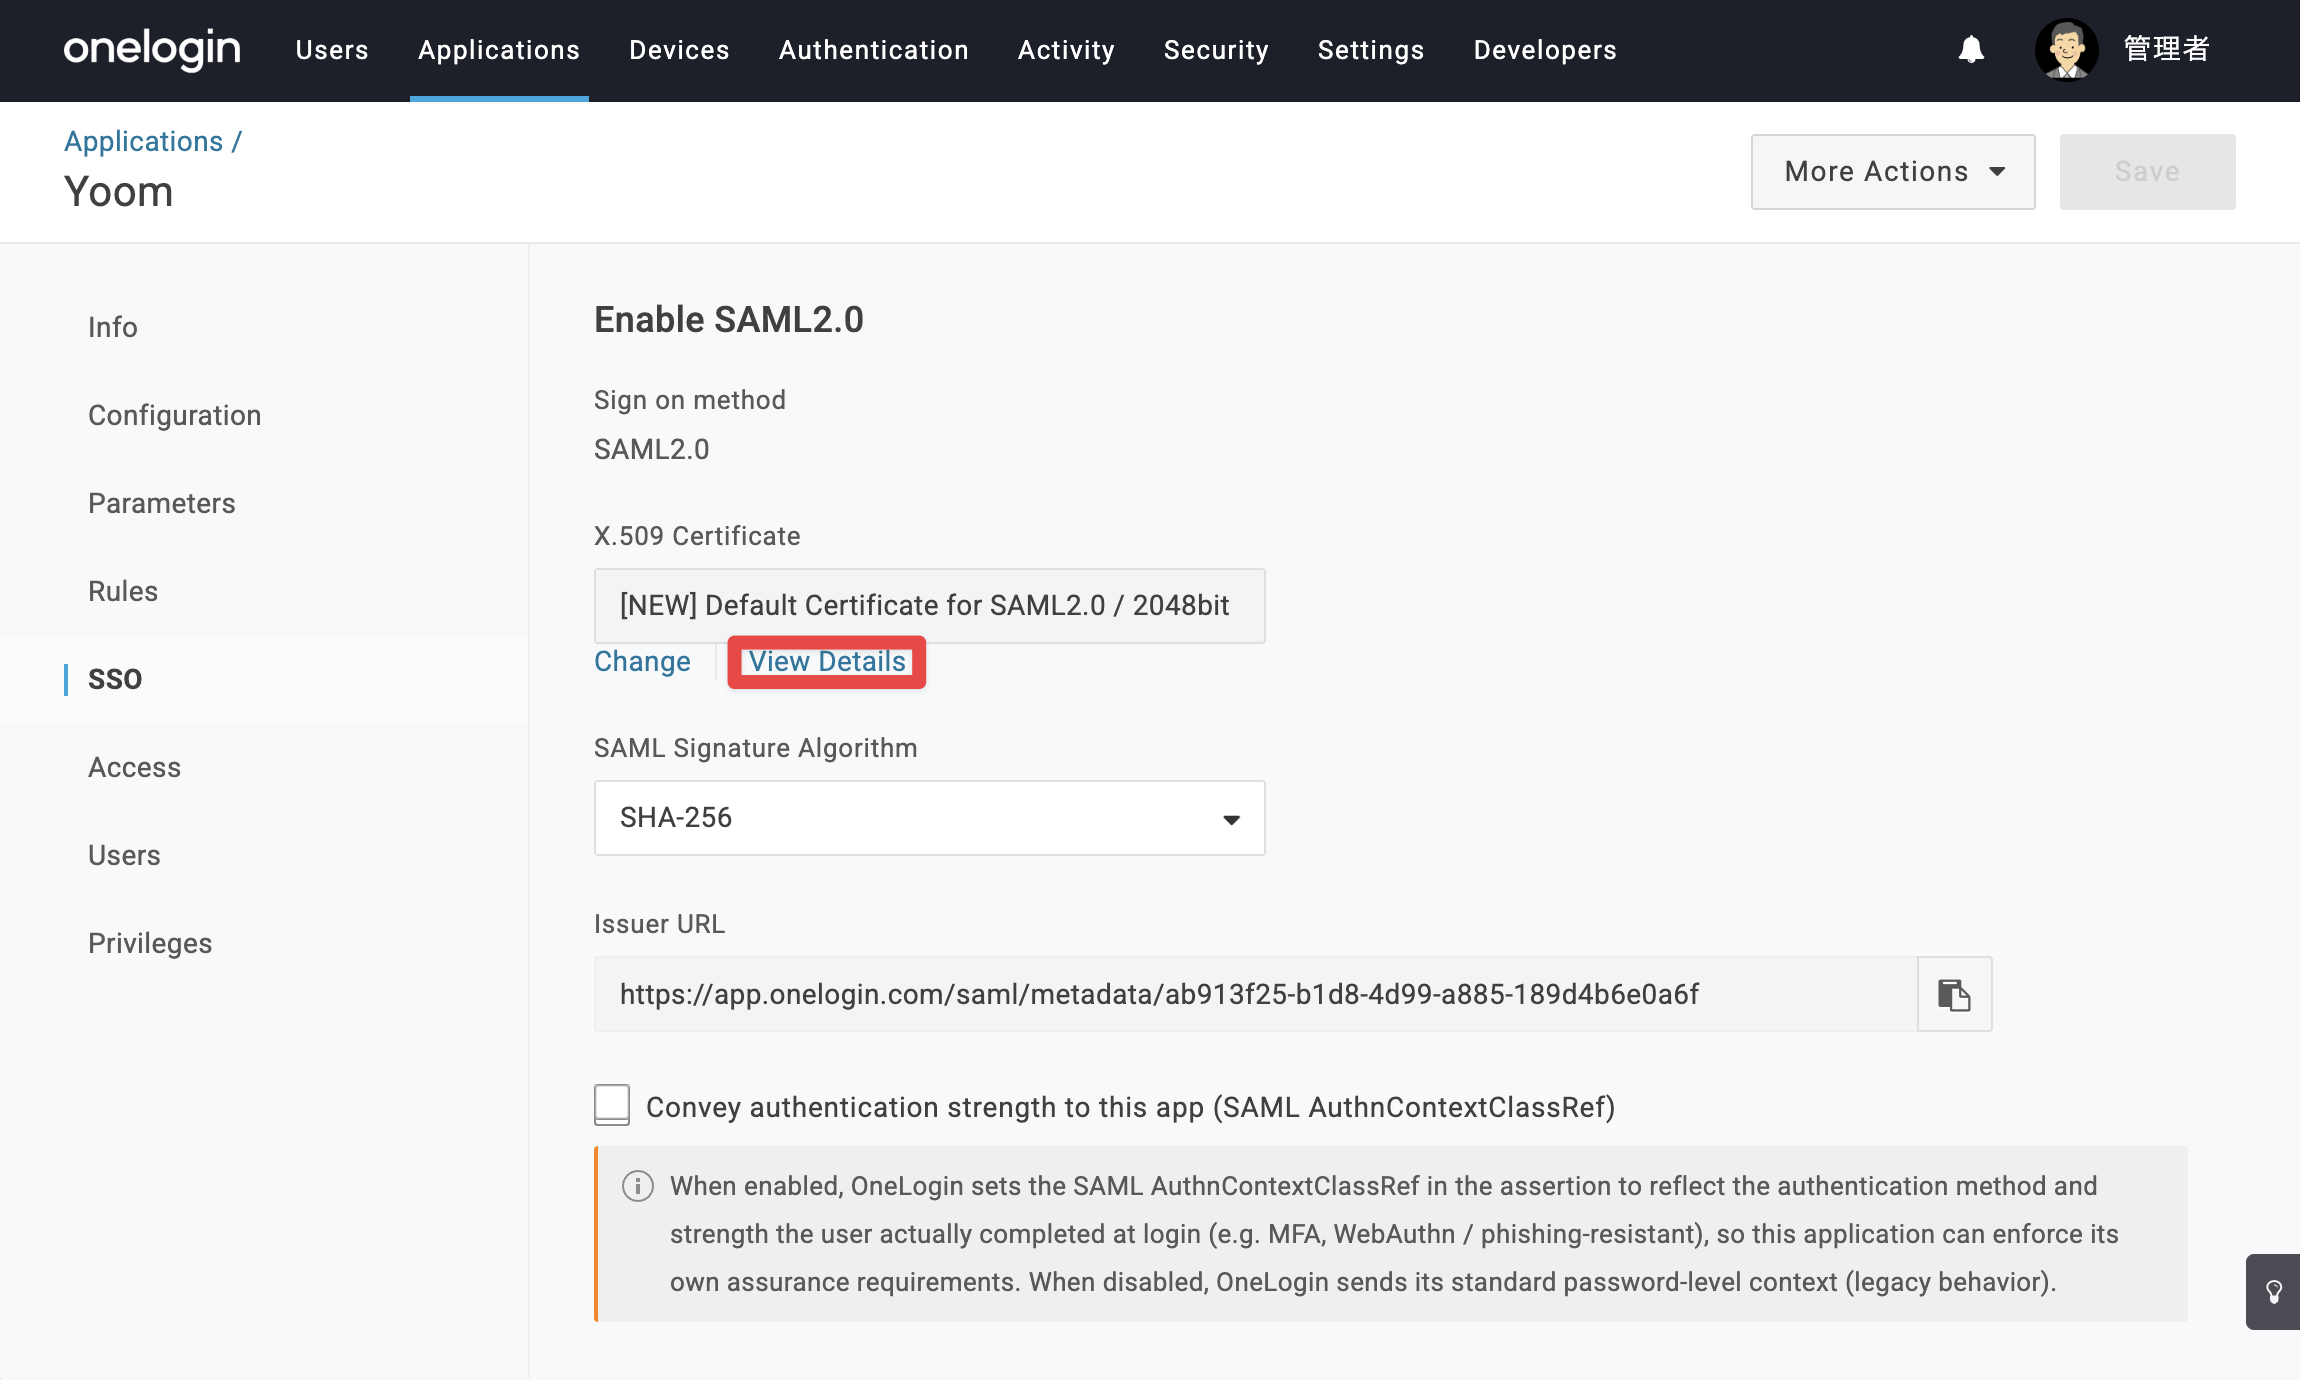Switch to the Access sidebar tab

point(135,767)
